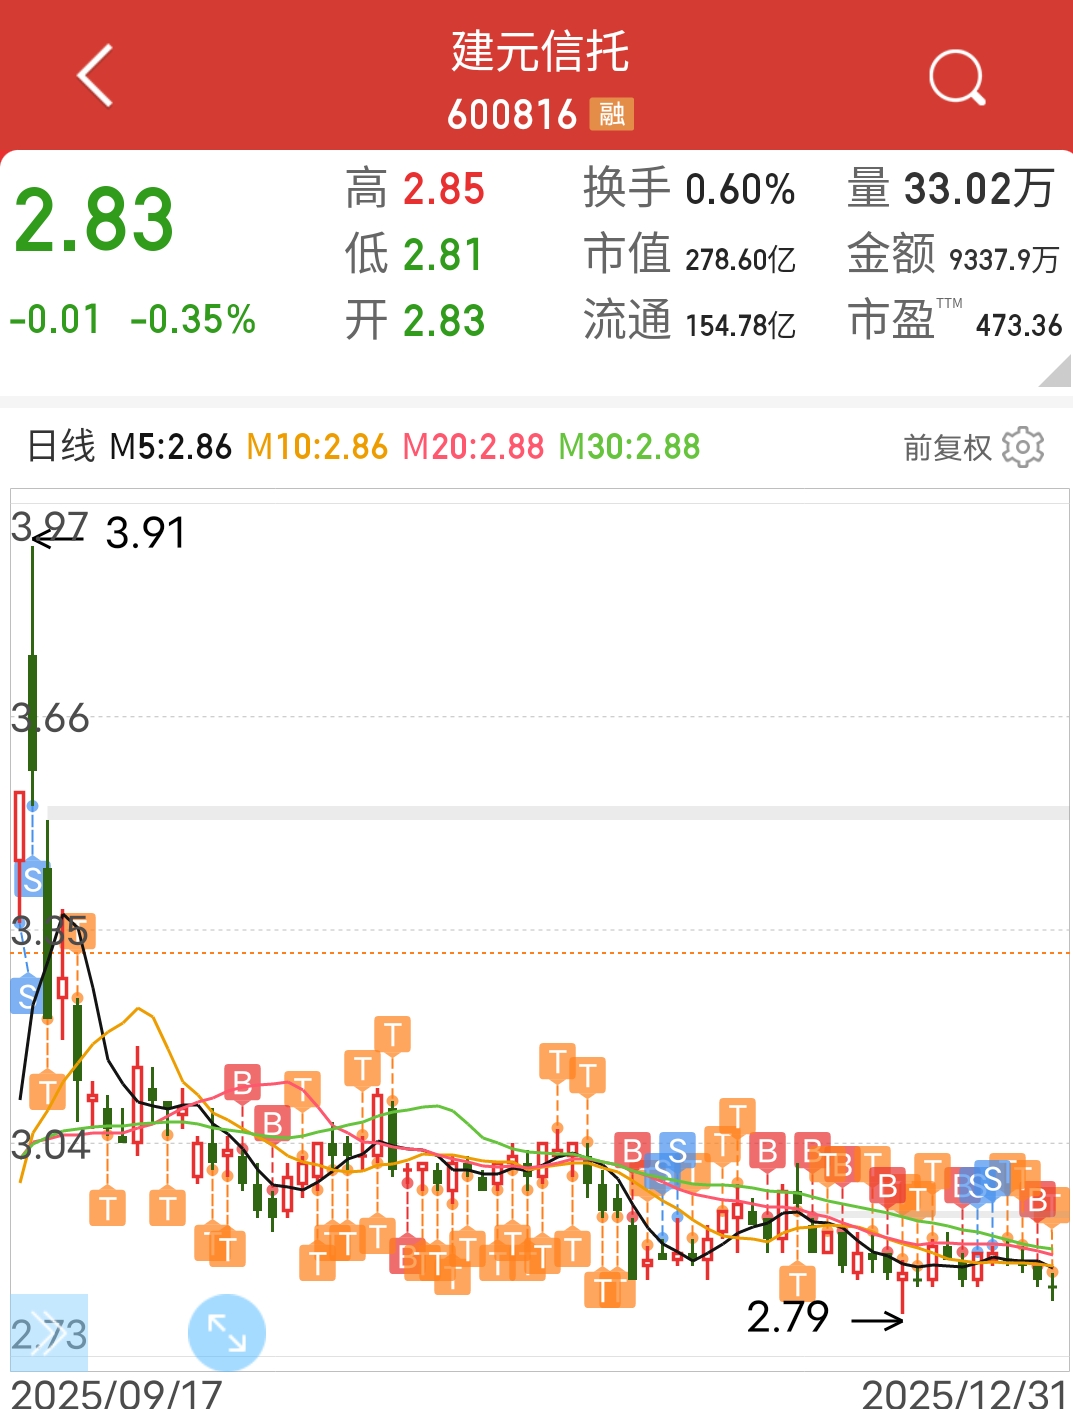Go back using the left arrow
This screenshot has width=1073, height=1409.
click(96, 75)
